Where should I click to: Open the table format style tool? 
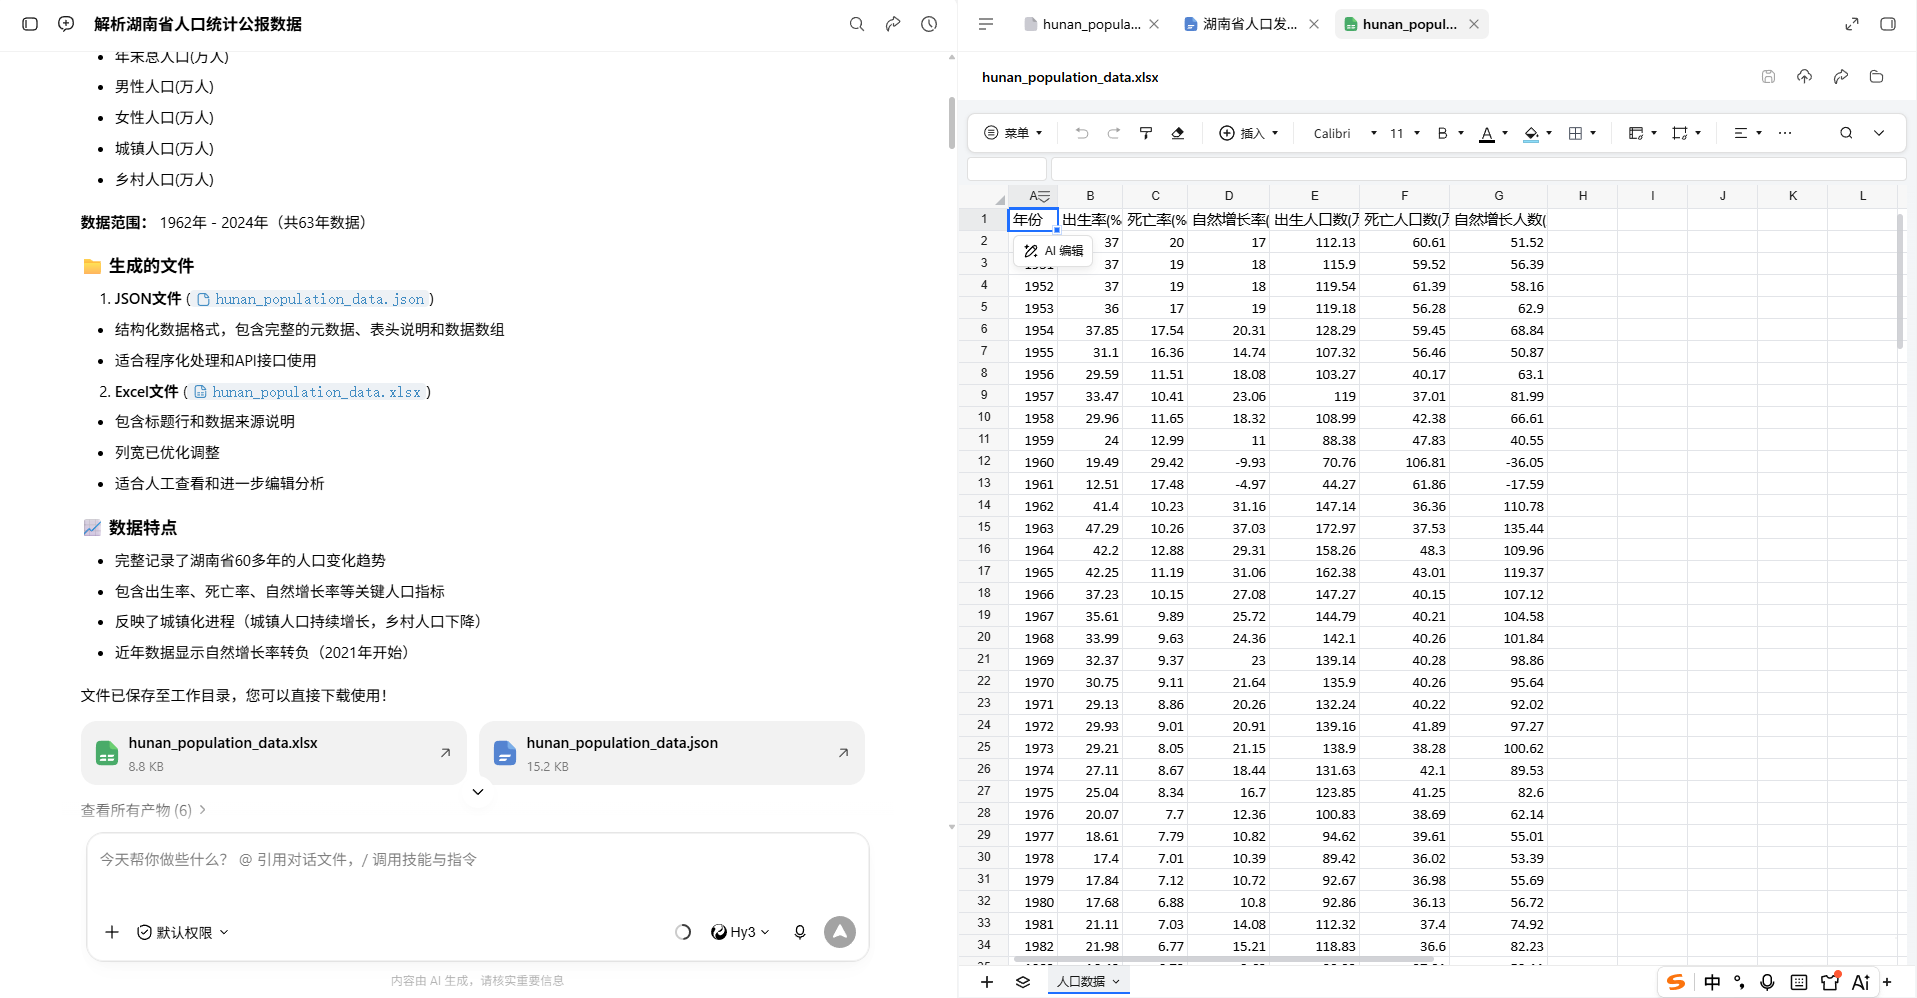tap(1636, 133)
